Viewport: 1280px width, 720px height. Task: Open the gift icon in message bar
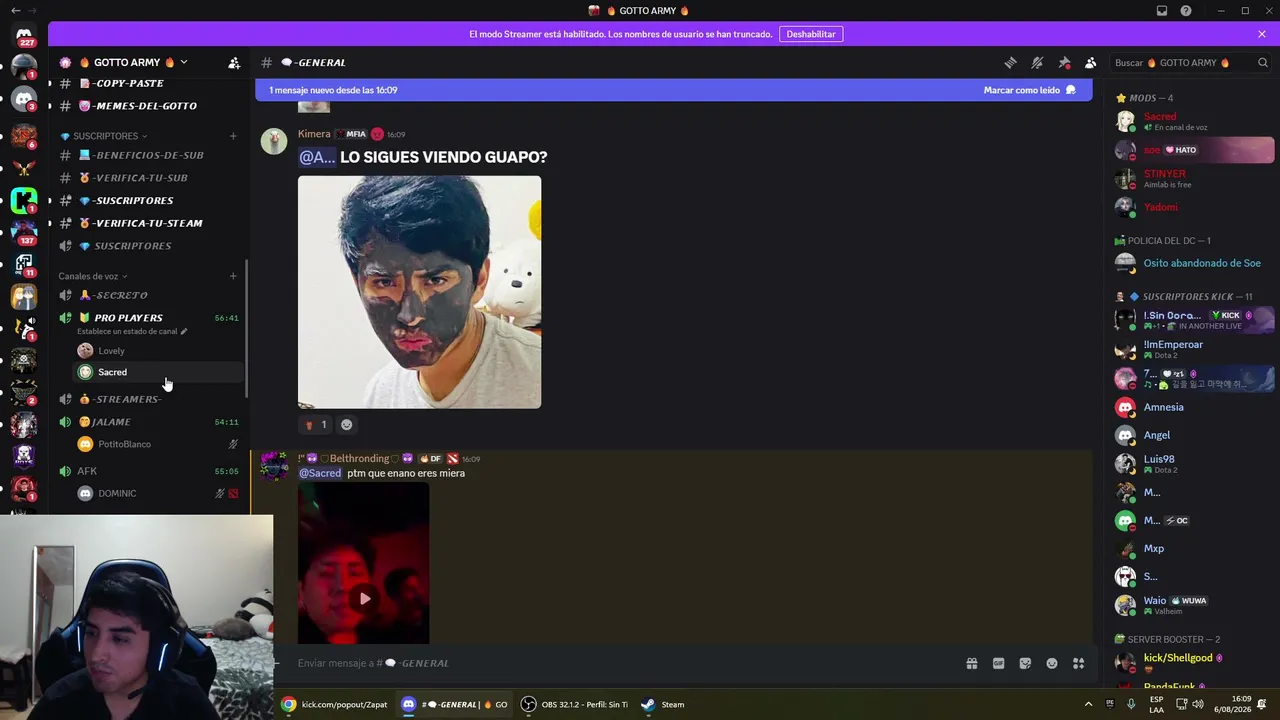point(971,663)
